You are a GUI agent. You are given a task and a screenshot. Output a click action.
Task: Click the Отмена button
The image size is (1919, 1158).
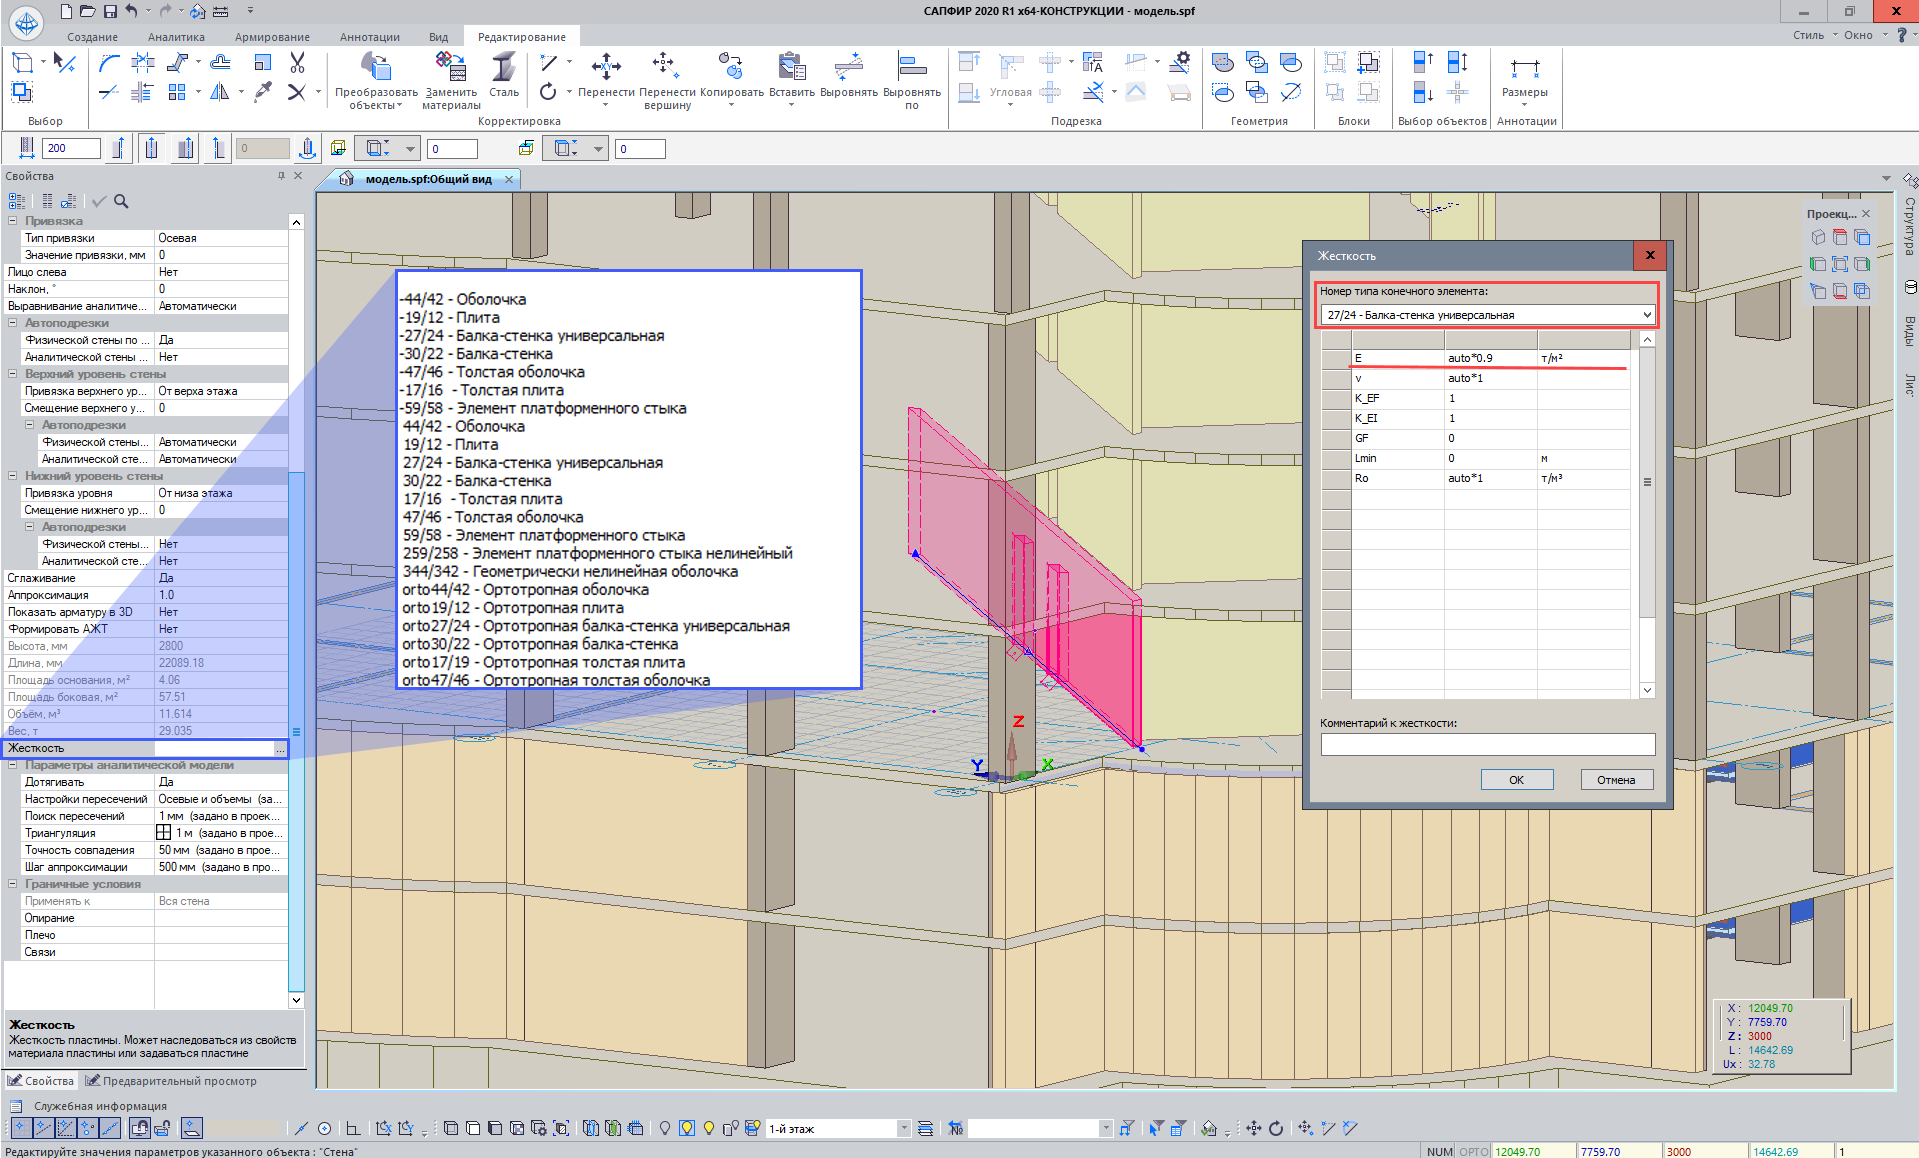point(1615,780)
